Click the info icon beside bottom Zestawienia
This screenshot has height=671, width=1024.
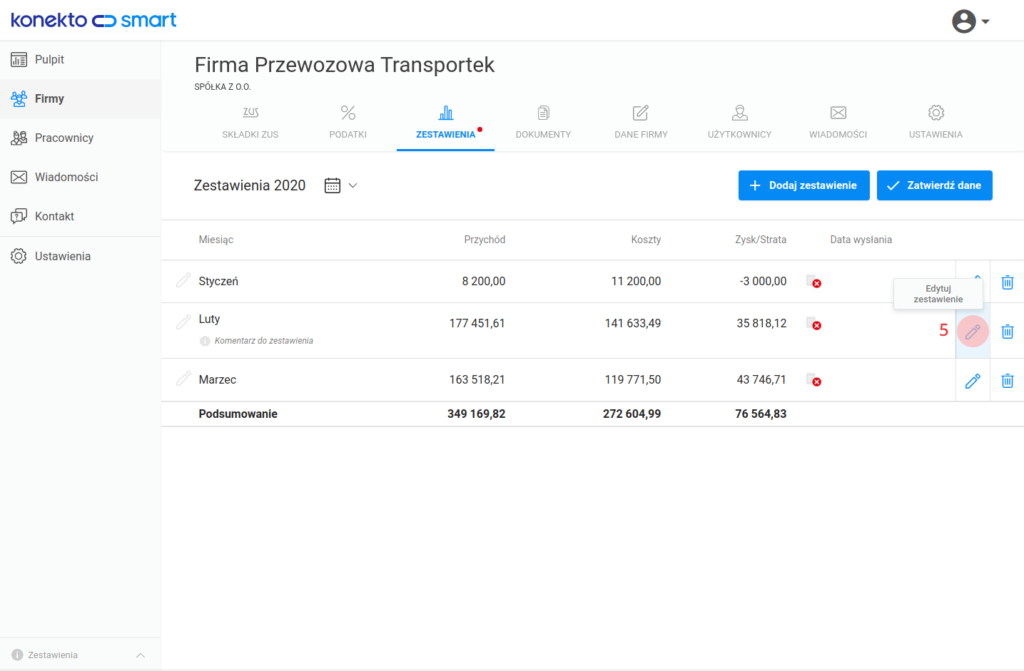click(x=17, y=655)
